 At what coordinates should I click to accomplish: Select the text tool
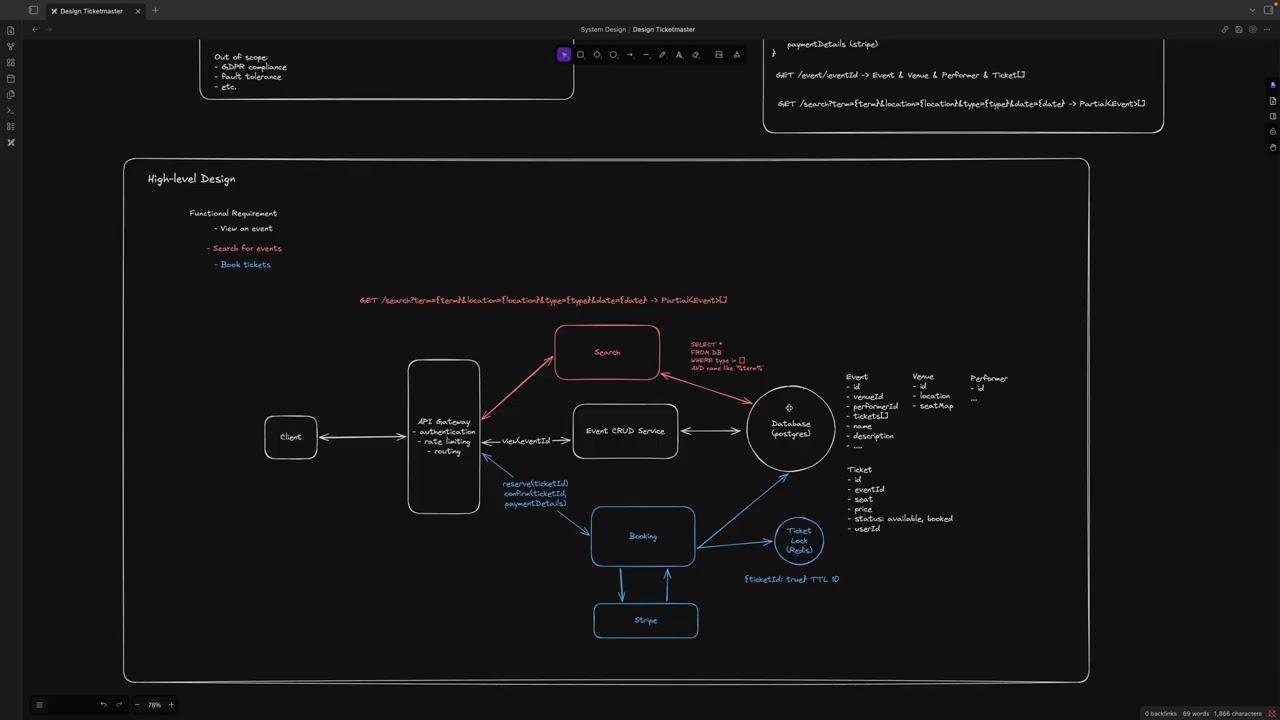[679, 55]
